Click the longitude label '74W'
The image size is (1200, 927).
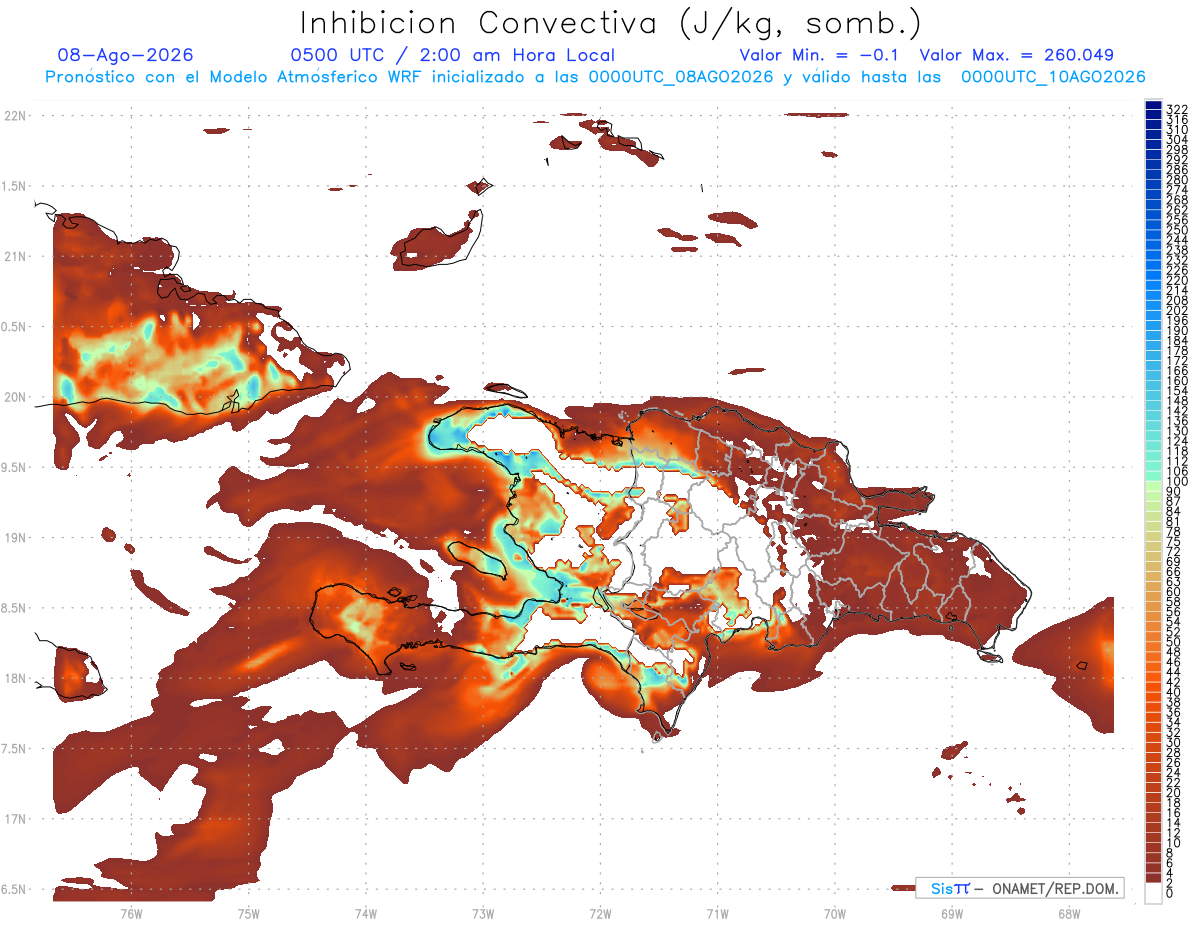pyautogui.click(x=365, y=913)
